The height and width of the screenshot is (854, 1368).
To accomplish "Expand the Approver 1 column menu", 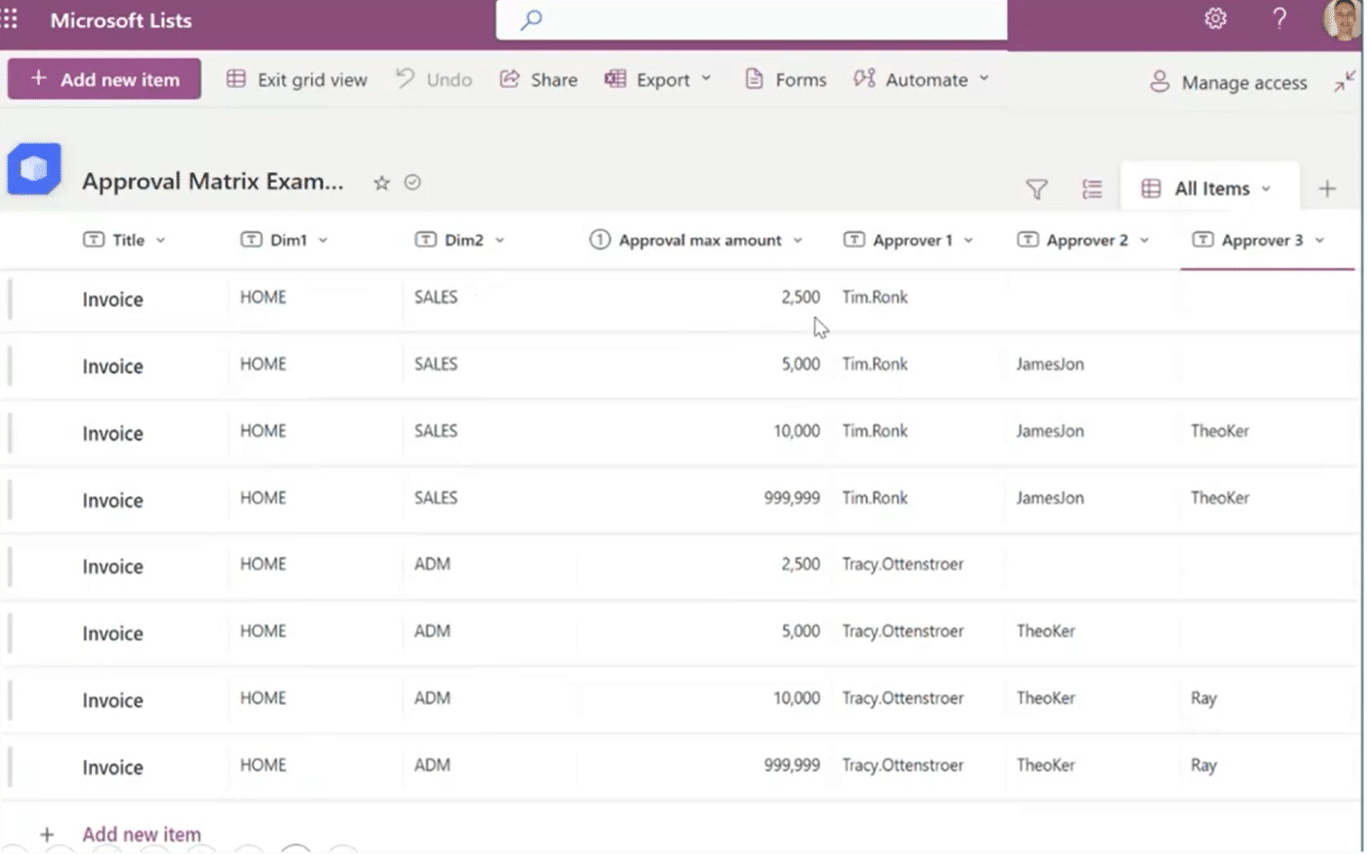I will coord(966,240).
